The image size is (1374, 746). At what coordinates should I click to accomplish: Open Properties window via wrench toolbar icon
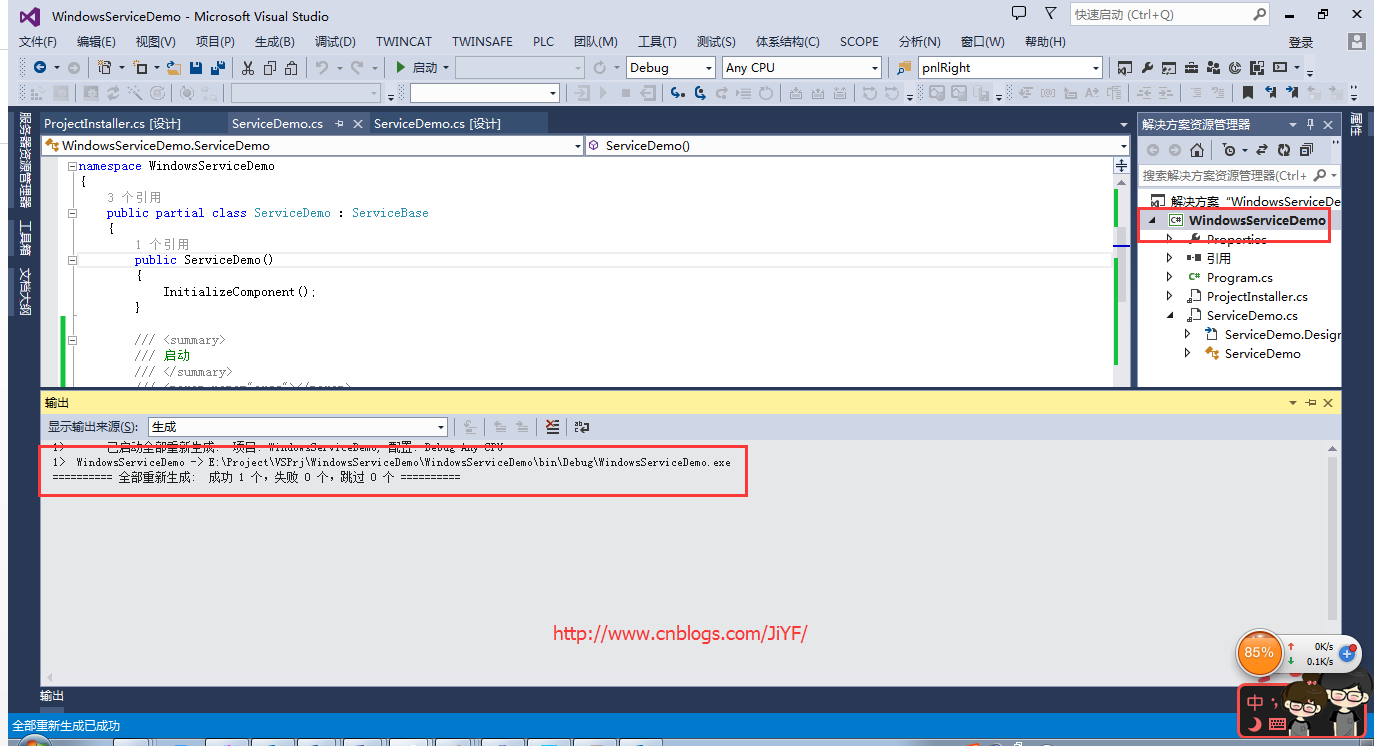point(1147,68)
